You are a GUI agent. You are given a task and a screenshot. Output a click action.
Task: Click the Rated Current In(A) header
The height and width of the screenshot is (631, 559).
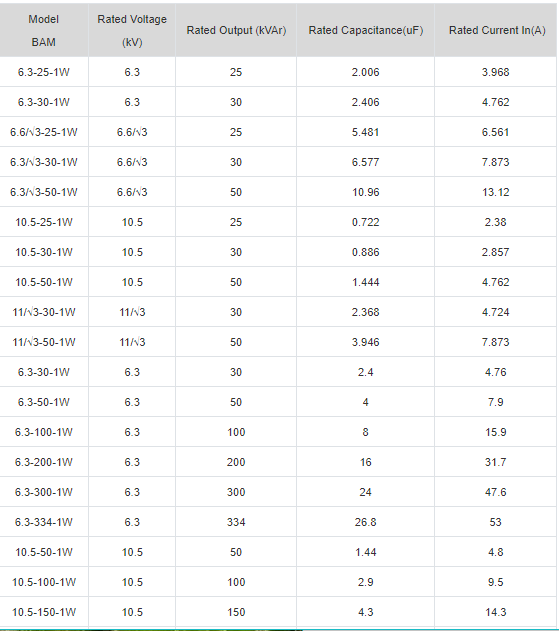pyautogui.click(x=497, y=31)
